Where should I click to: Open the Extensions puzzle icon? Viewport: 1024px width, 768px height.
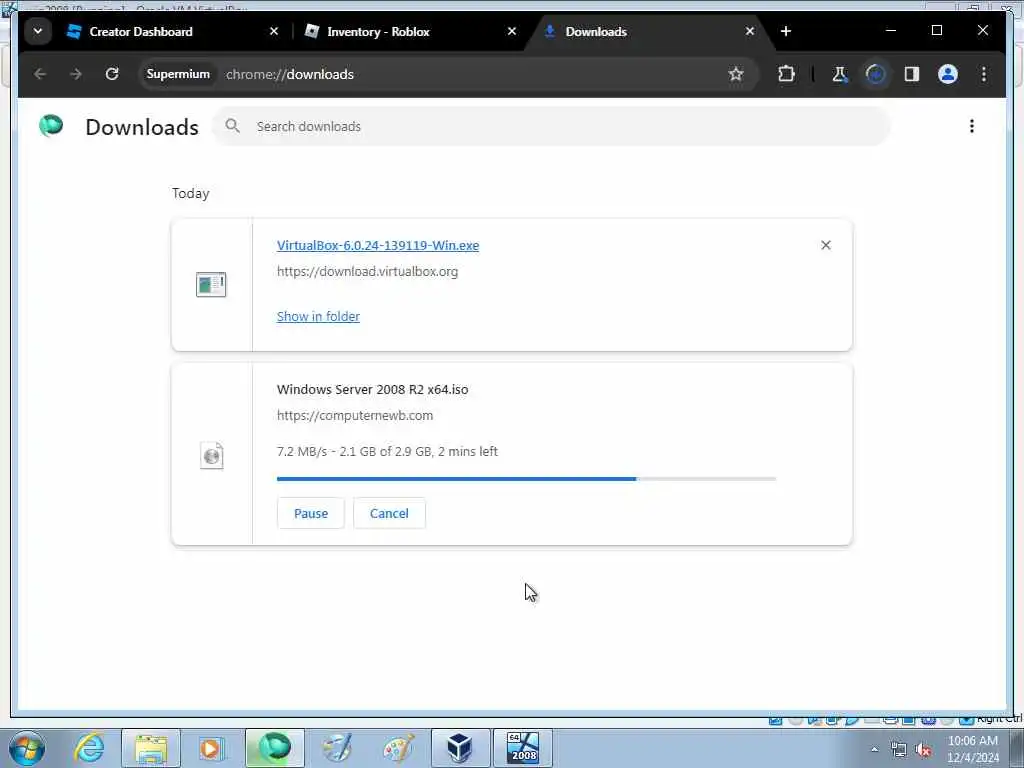(786, 74)
